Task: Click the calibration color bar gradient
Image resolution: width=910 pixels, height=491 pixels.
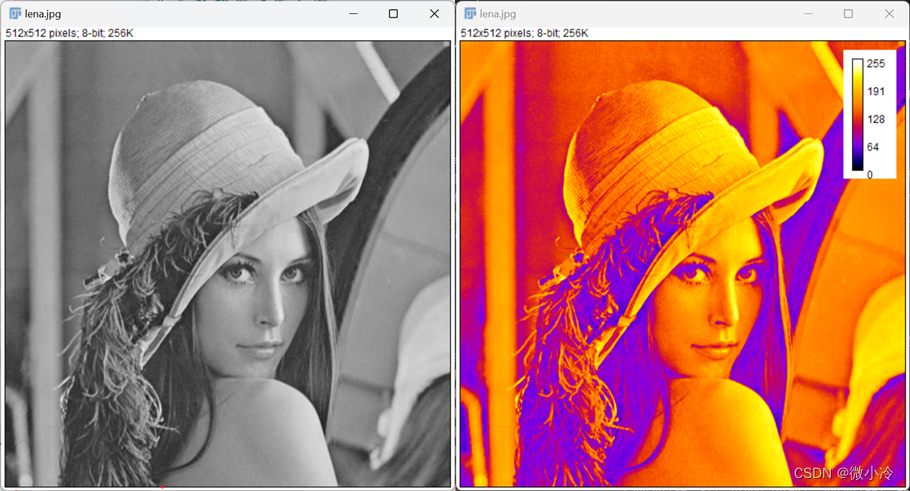Action: point(857,114)
